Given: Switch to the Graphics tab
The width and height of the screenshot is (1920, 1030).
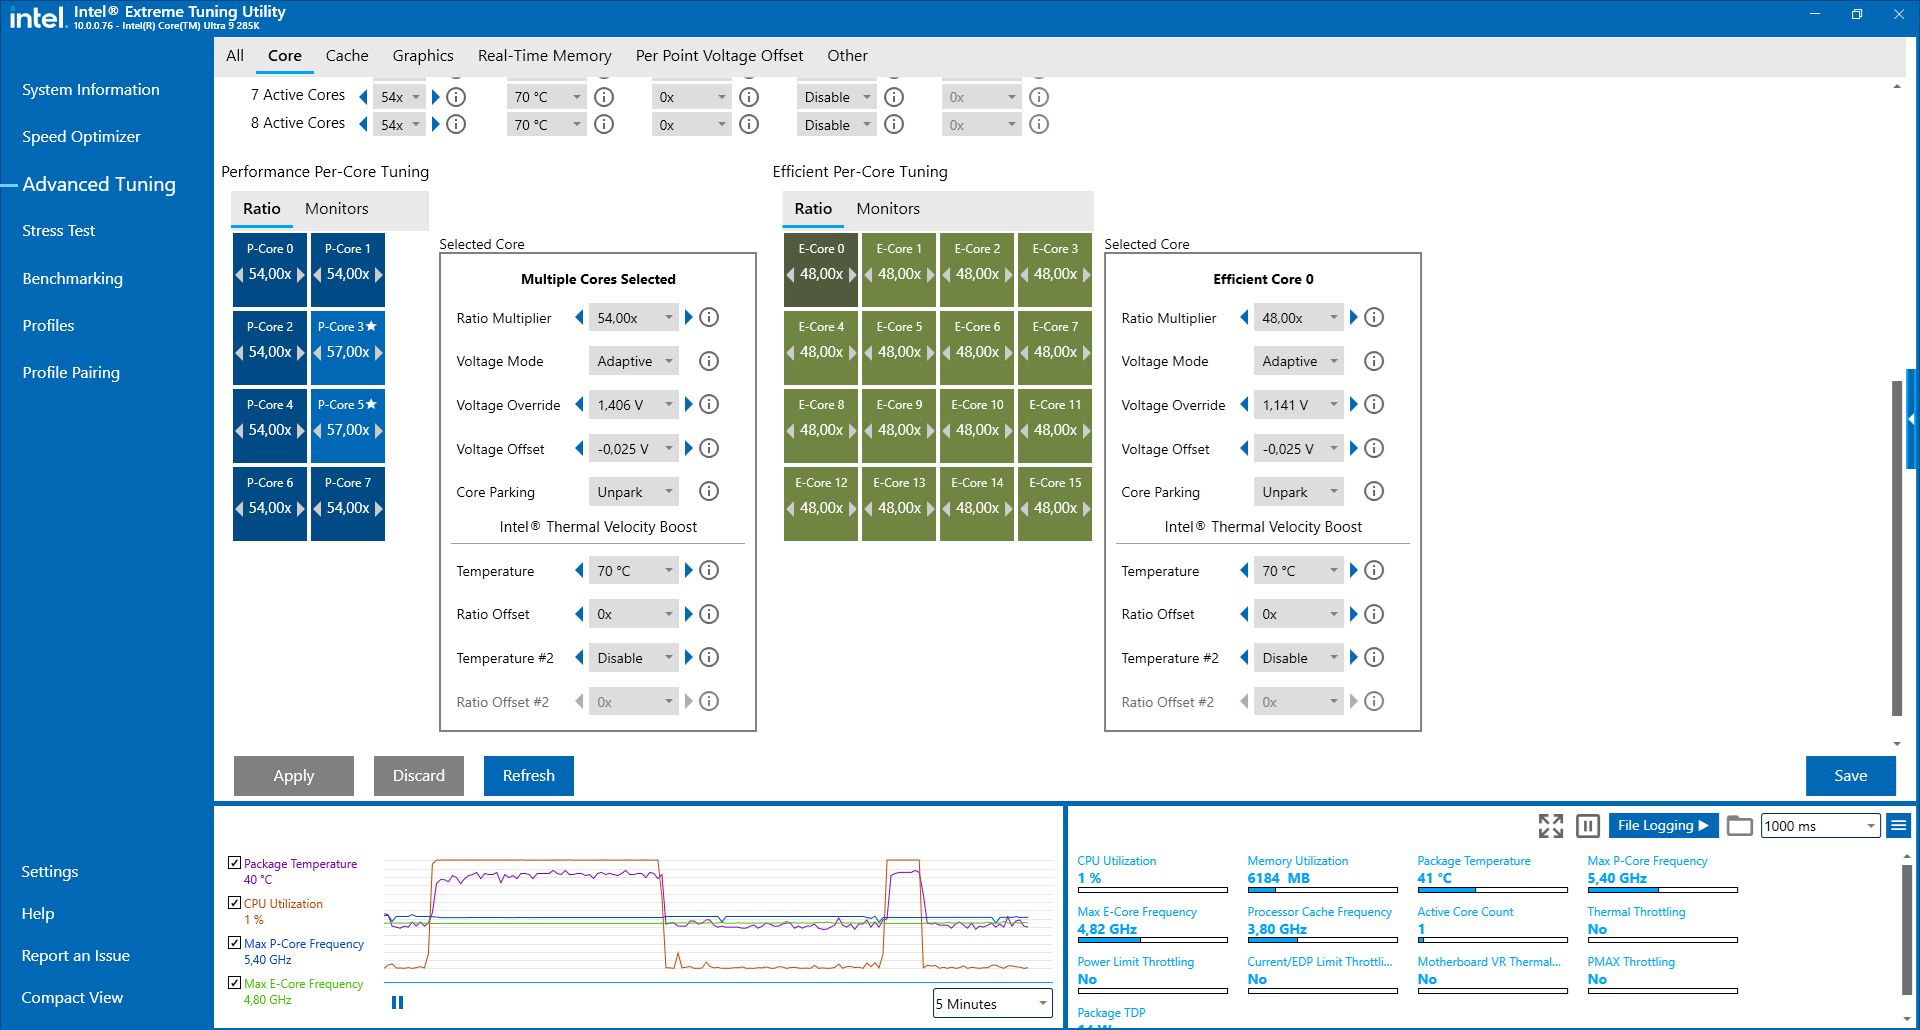Looking at the screenshot, I should point(423,56).
